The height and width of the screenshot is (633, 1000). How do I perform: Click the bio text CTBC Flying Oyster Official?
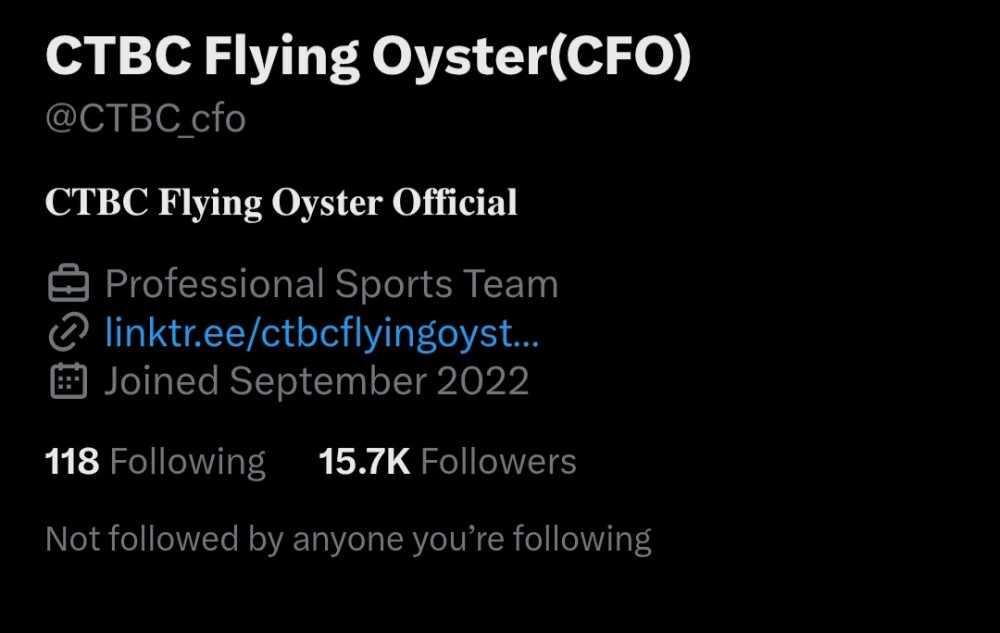pos(281,203)
